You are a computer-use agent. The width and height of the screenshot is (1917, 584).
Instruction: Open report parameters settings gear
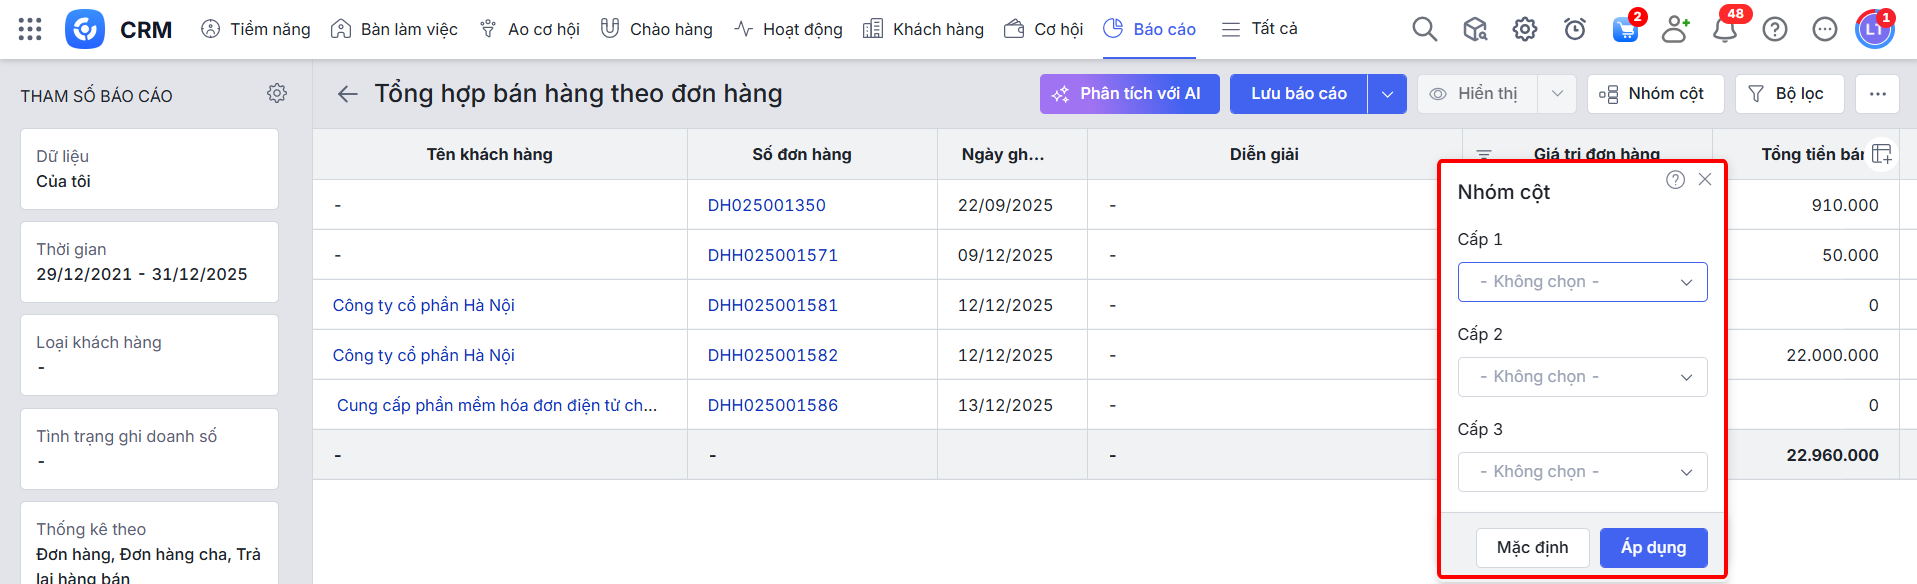pyautogui.click(x=277, y=93)
